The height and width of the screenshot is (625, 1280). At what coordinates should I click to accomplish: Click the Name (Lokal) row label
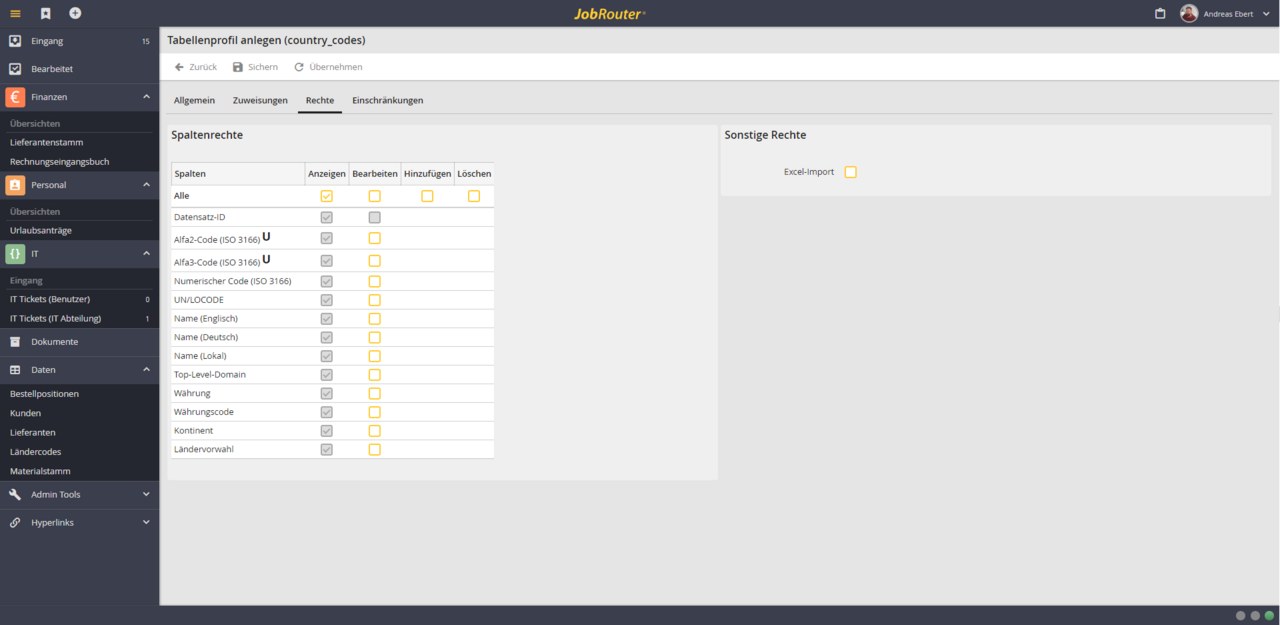[201, 356]
